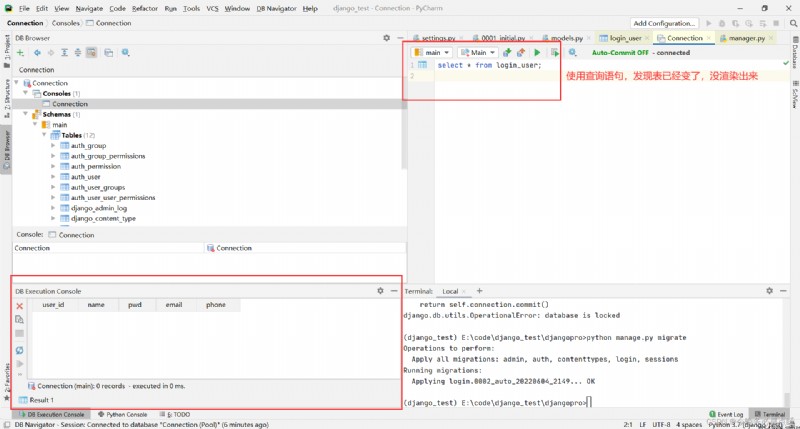Expand the auth_permission table node

click(53, 166)
